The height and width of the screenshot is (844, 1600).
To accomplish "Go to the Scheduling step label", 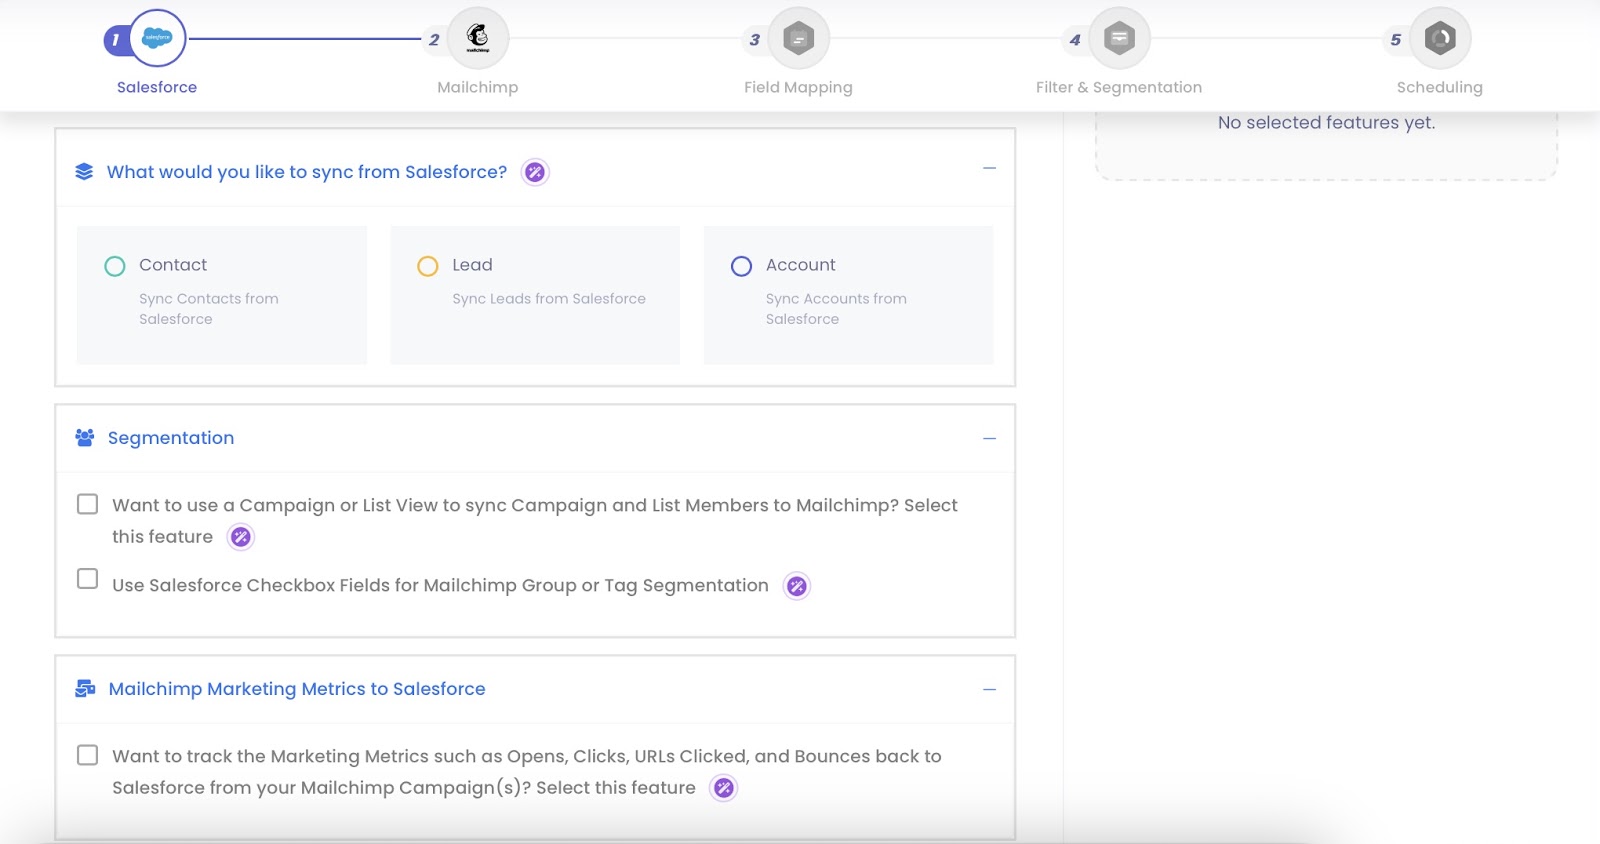I will click(x=1440, y=87).
